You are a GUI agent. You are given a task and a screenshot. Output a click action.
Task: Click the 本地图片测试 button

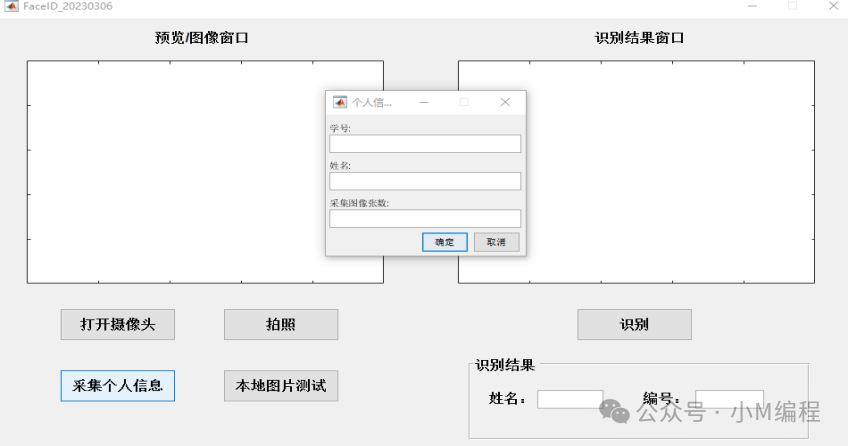point(281,385)
